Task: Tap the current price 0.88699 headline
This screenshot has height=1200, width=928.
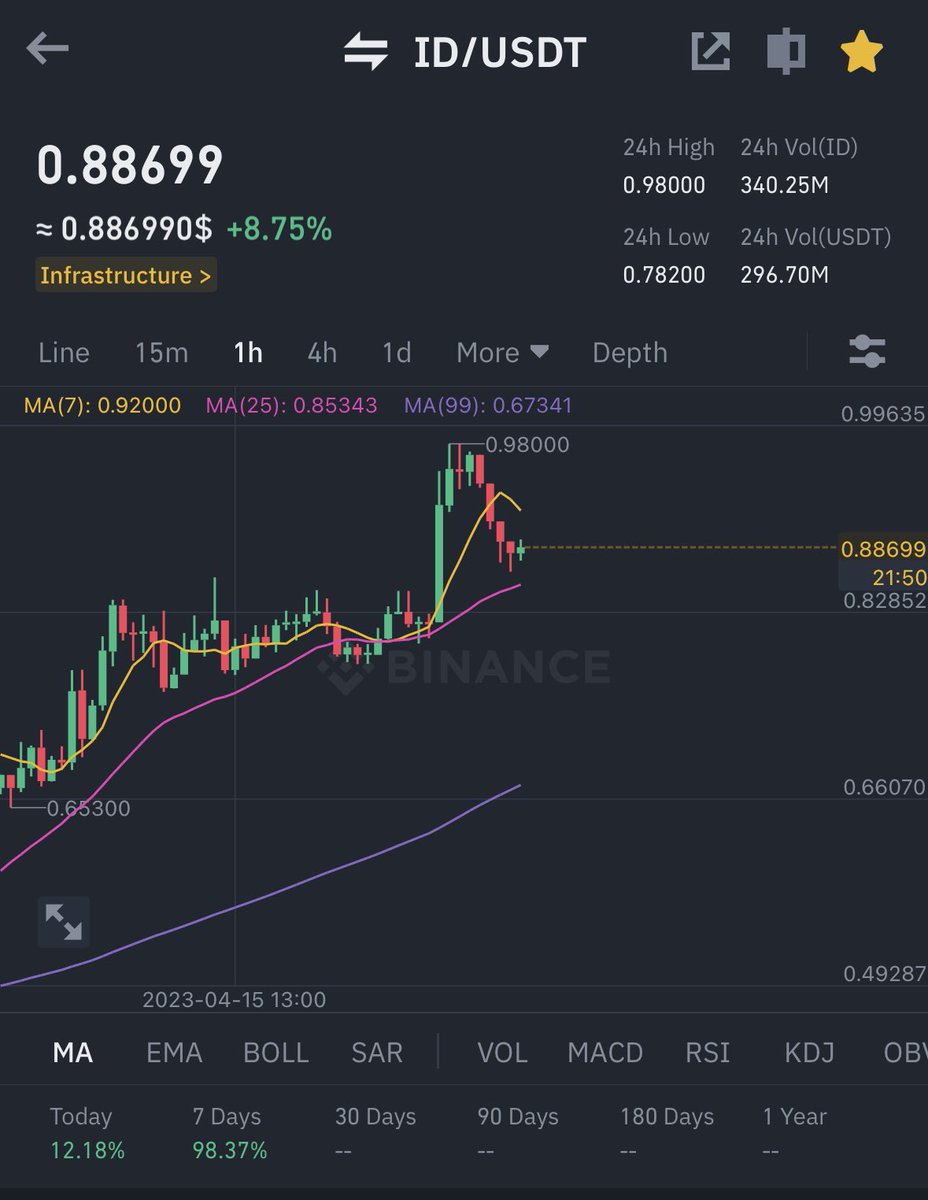Action: pos(130,166)
